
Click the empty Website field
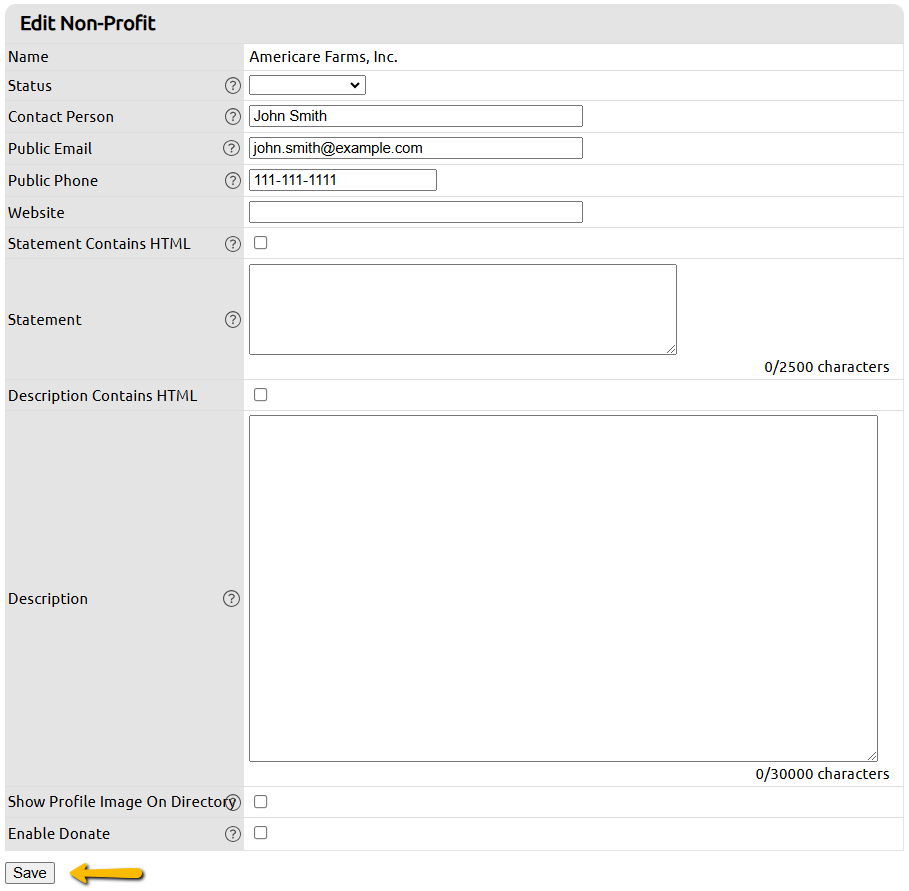[x=416, y=212]
